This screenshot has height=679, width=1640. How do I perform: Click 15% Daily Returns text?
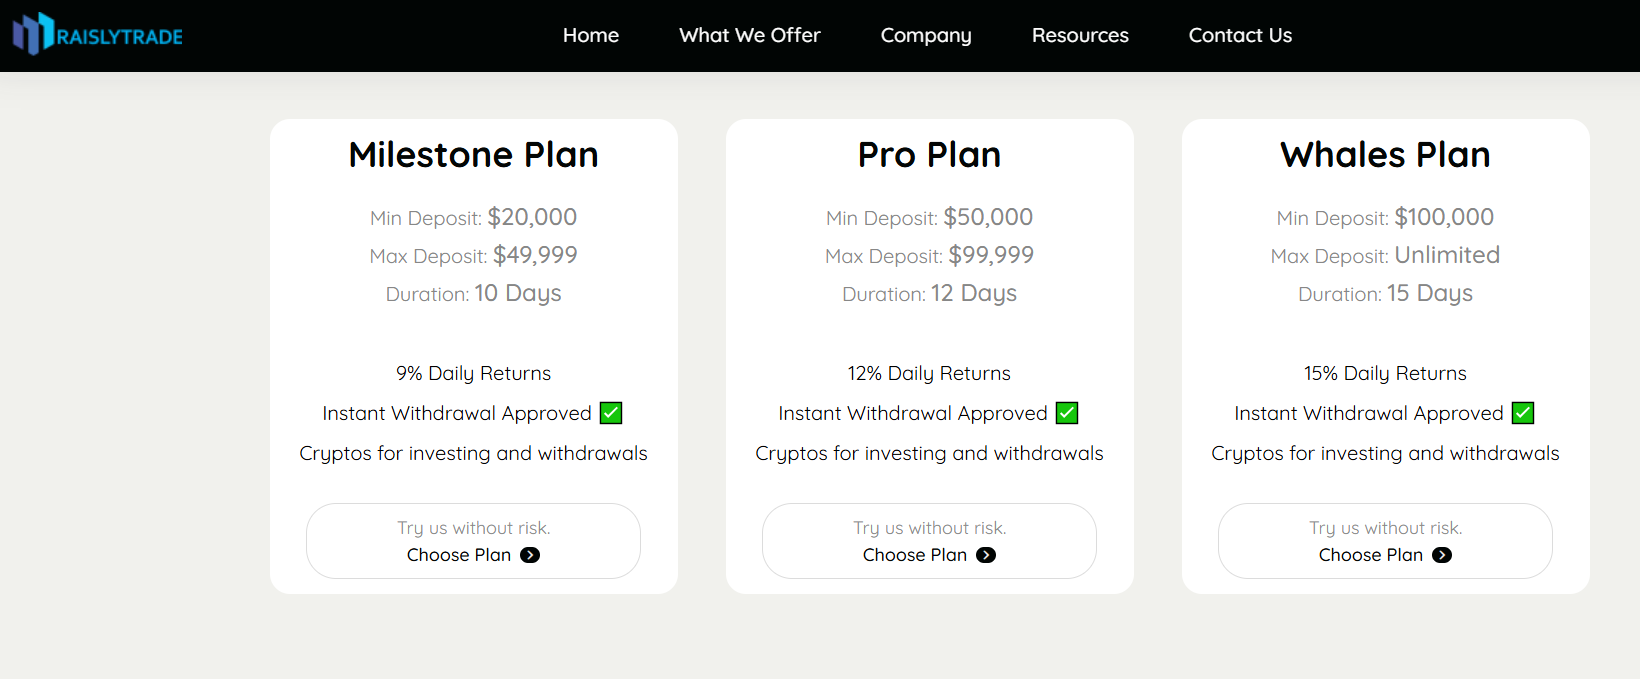point(1385,373)
